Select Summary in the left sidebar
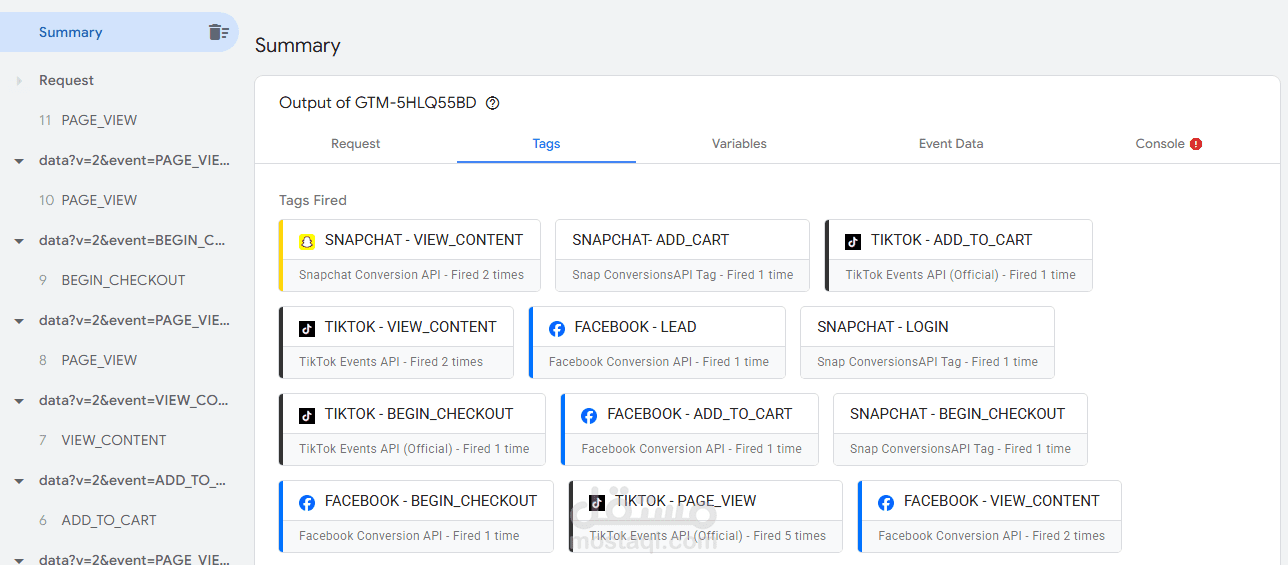The height and width of the screenshot is (565, 1288). tap(70, 32)
